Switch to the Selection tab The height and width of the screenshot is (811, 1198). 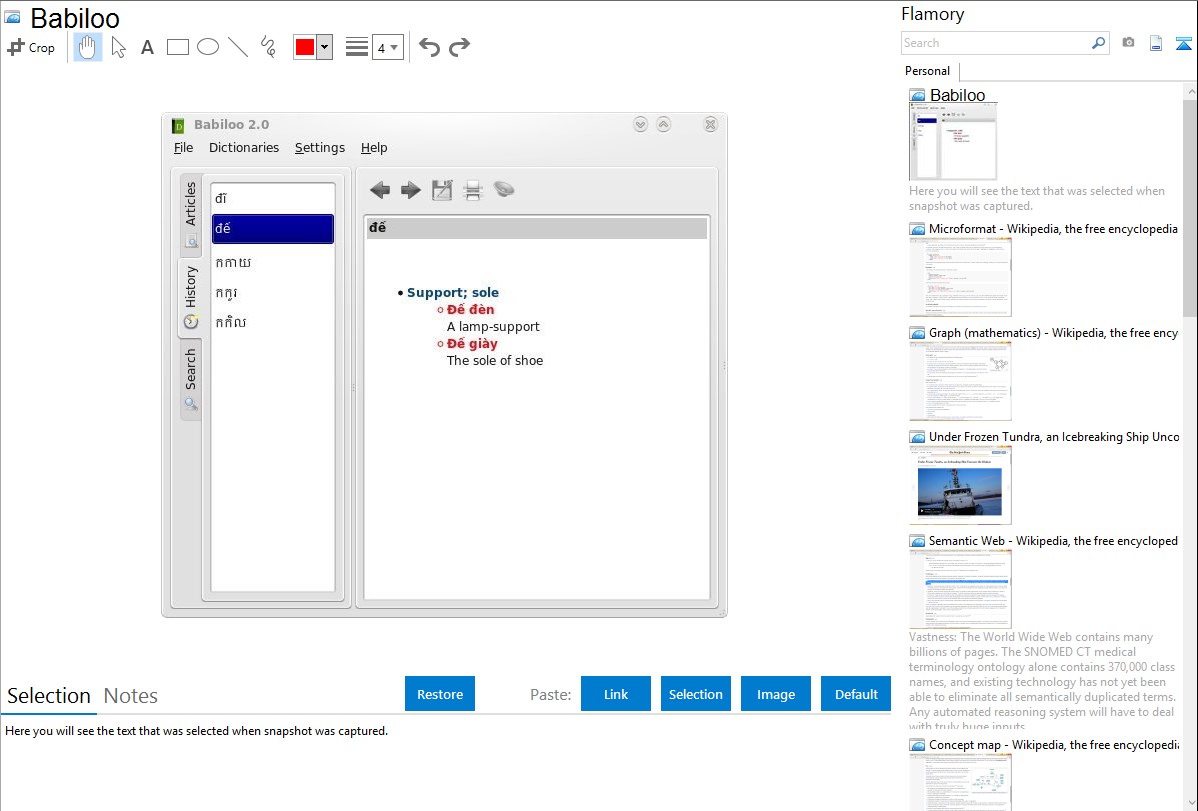[x=49, y=696]
